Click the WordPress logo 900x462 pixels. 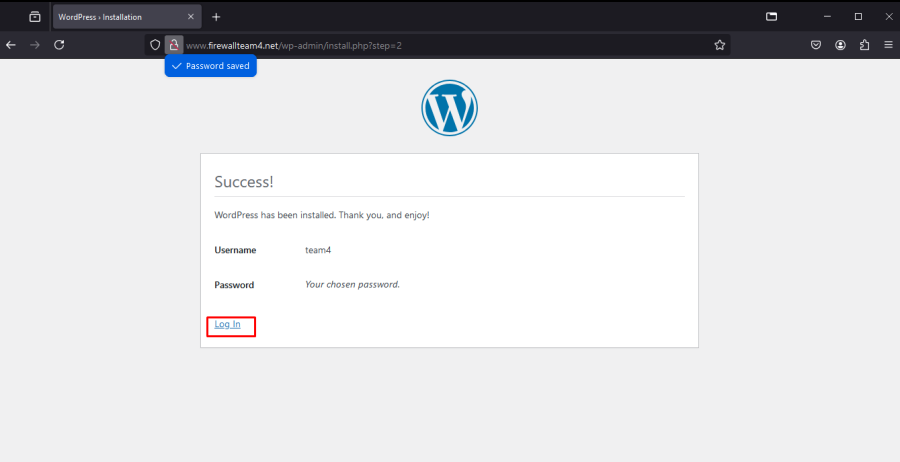(449, 108)
